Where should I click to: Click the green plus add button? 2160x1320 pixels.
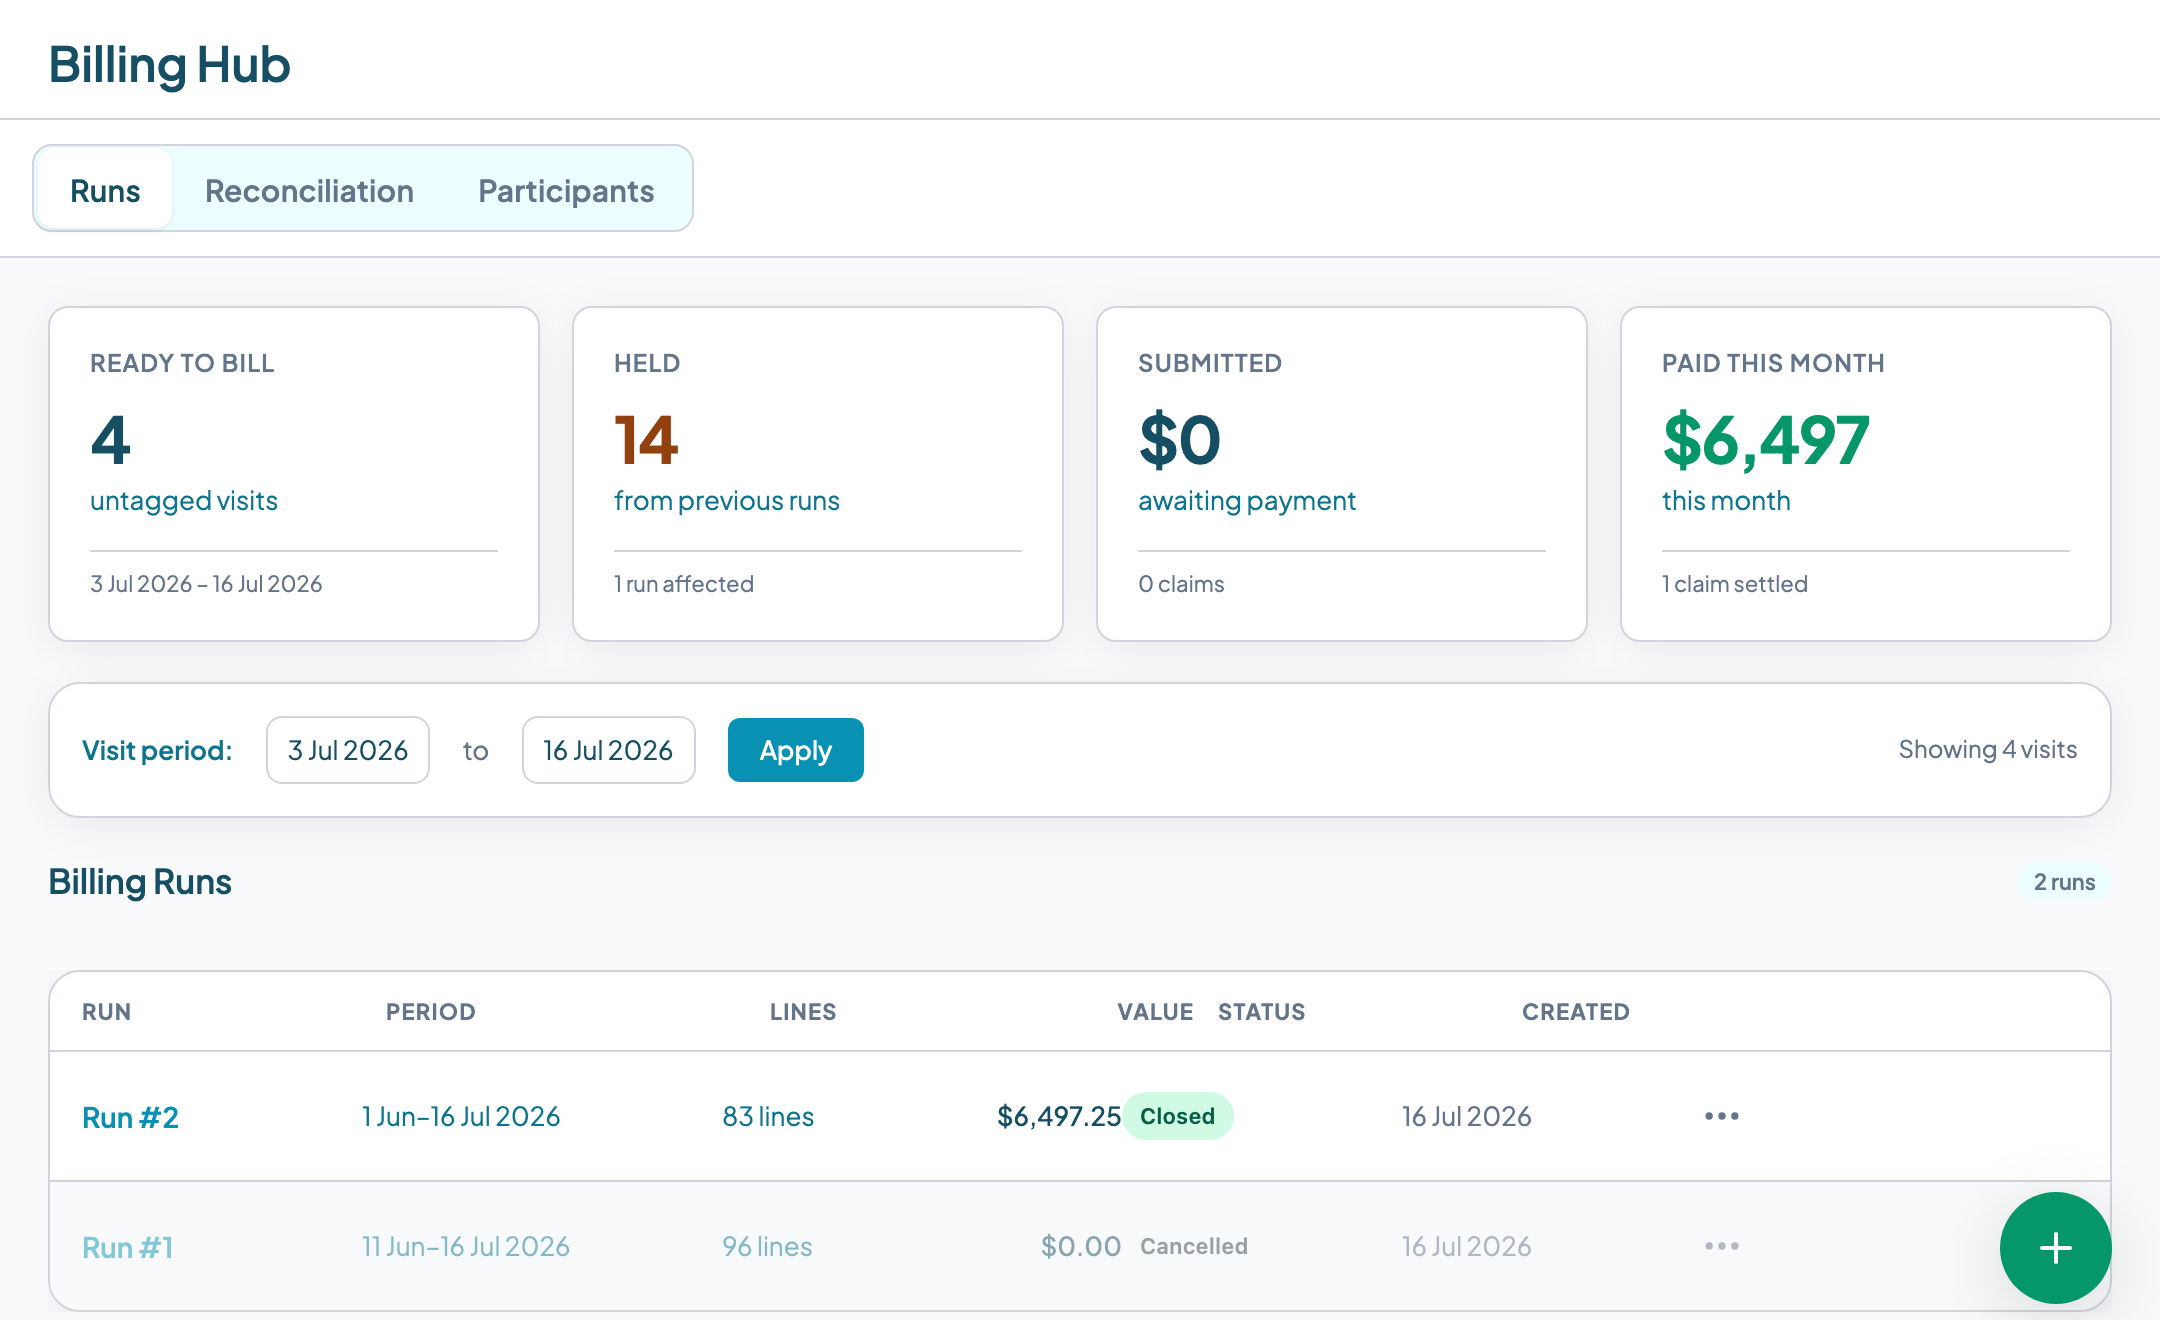pyautogui.click(x=2055, y=1247)
